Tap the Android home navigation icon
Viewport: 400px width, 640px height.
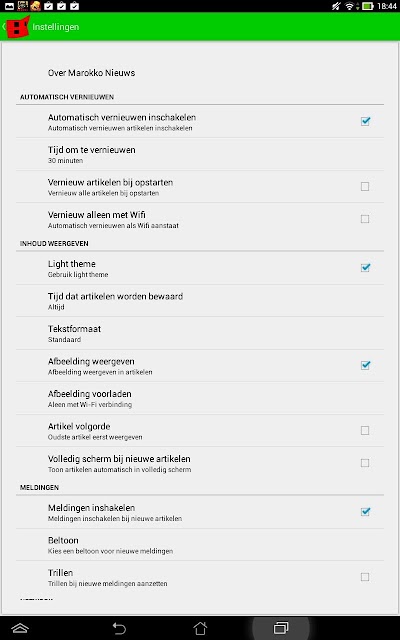click(x=200, y=628)
